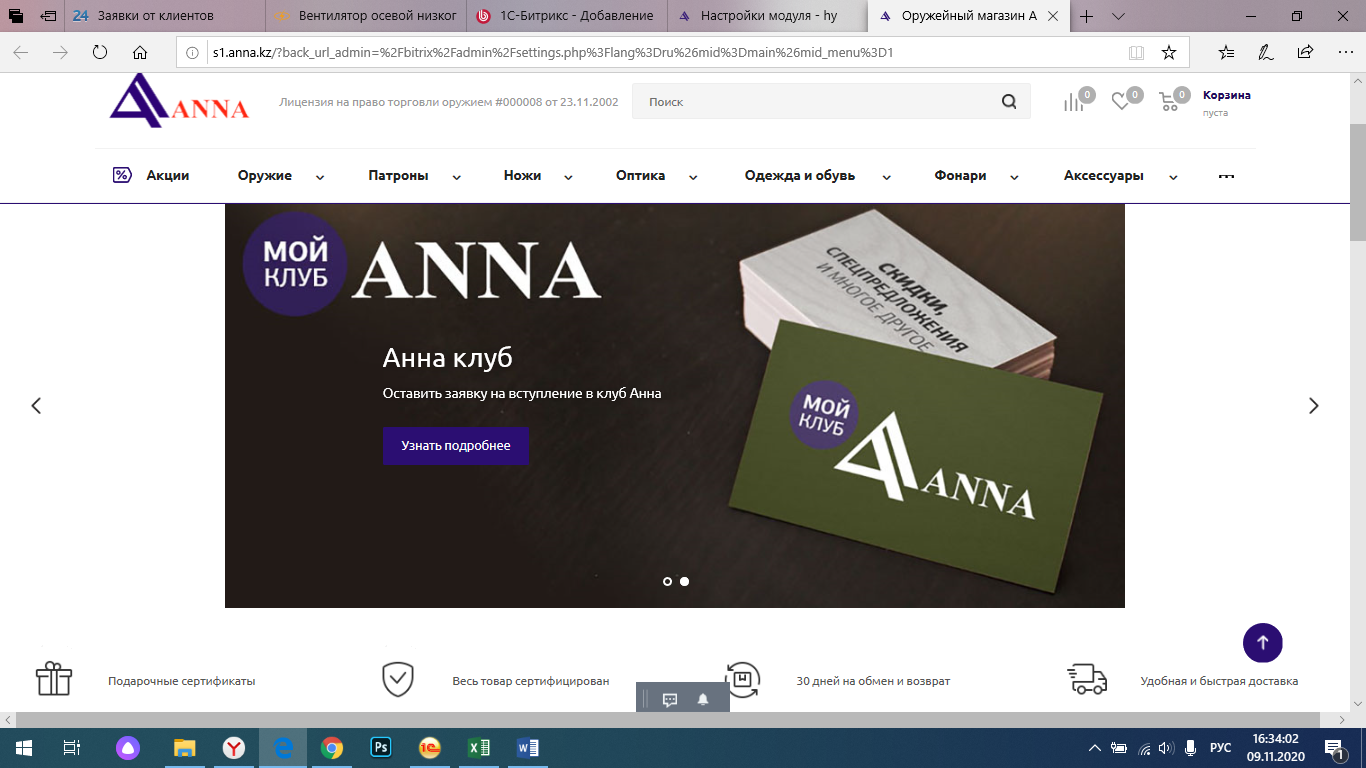Open the browser favorites hub icon
Viewport: 1366px width, 768px height.
click(1227, 52)
